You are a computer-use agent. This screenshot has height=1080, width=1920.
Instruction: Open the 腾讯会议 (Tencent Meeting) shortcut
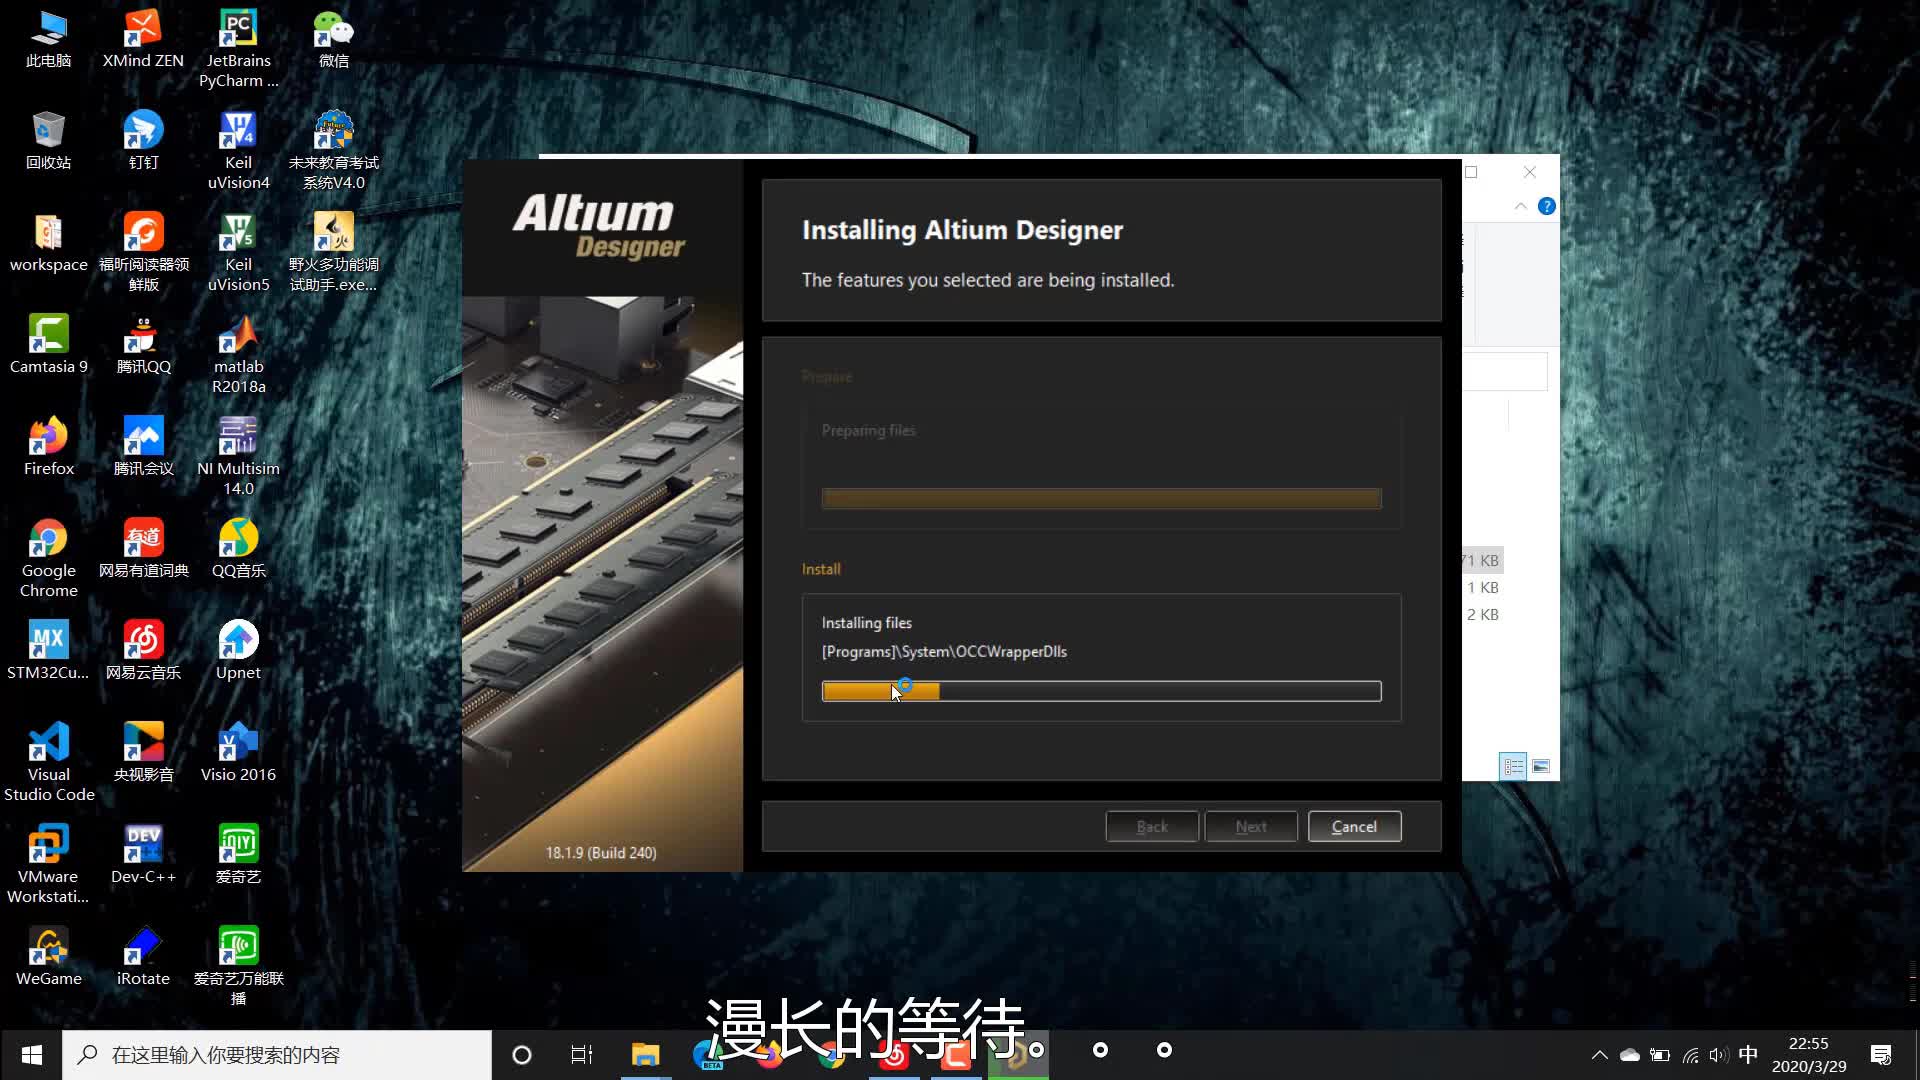coord(143,448)
